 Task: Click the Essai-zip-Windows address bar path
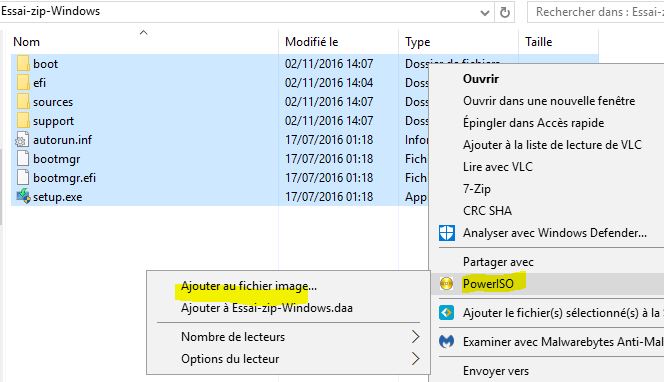pyautogui.click(x=50, y=11)
